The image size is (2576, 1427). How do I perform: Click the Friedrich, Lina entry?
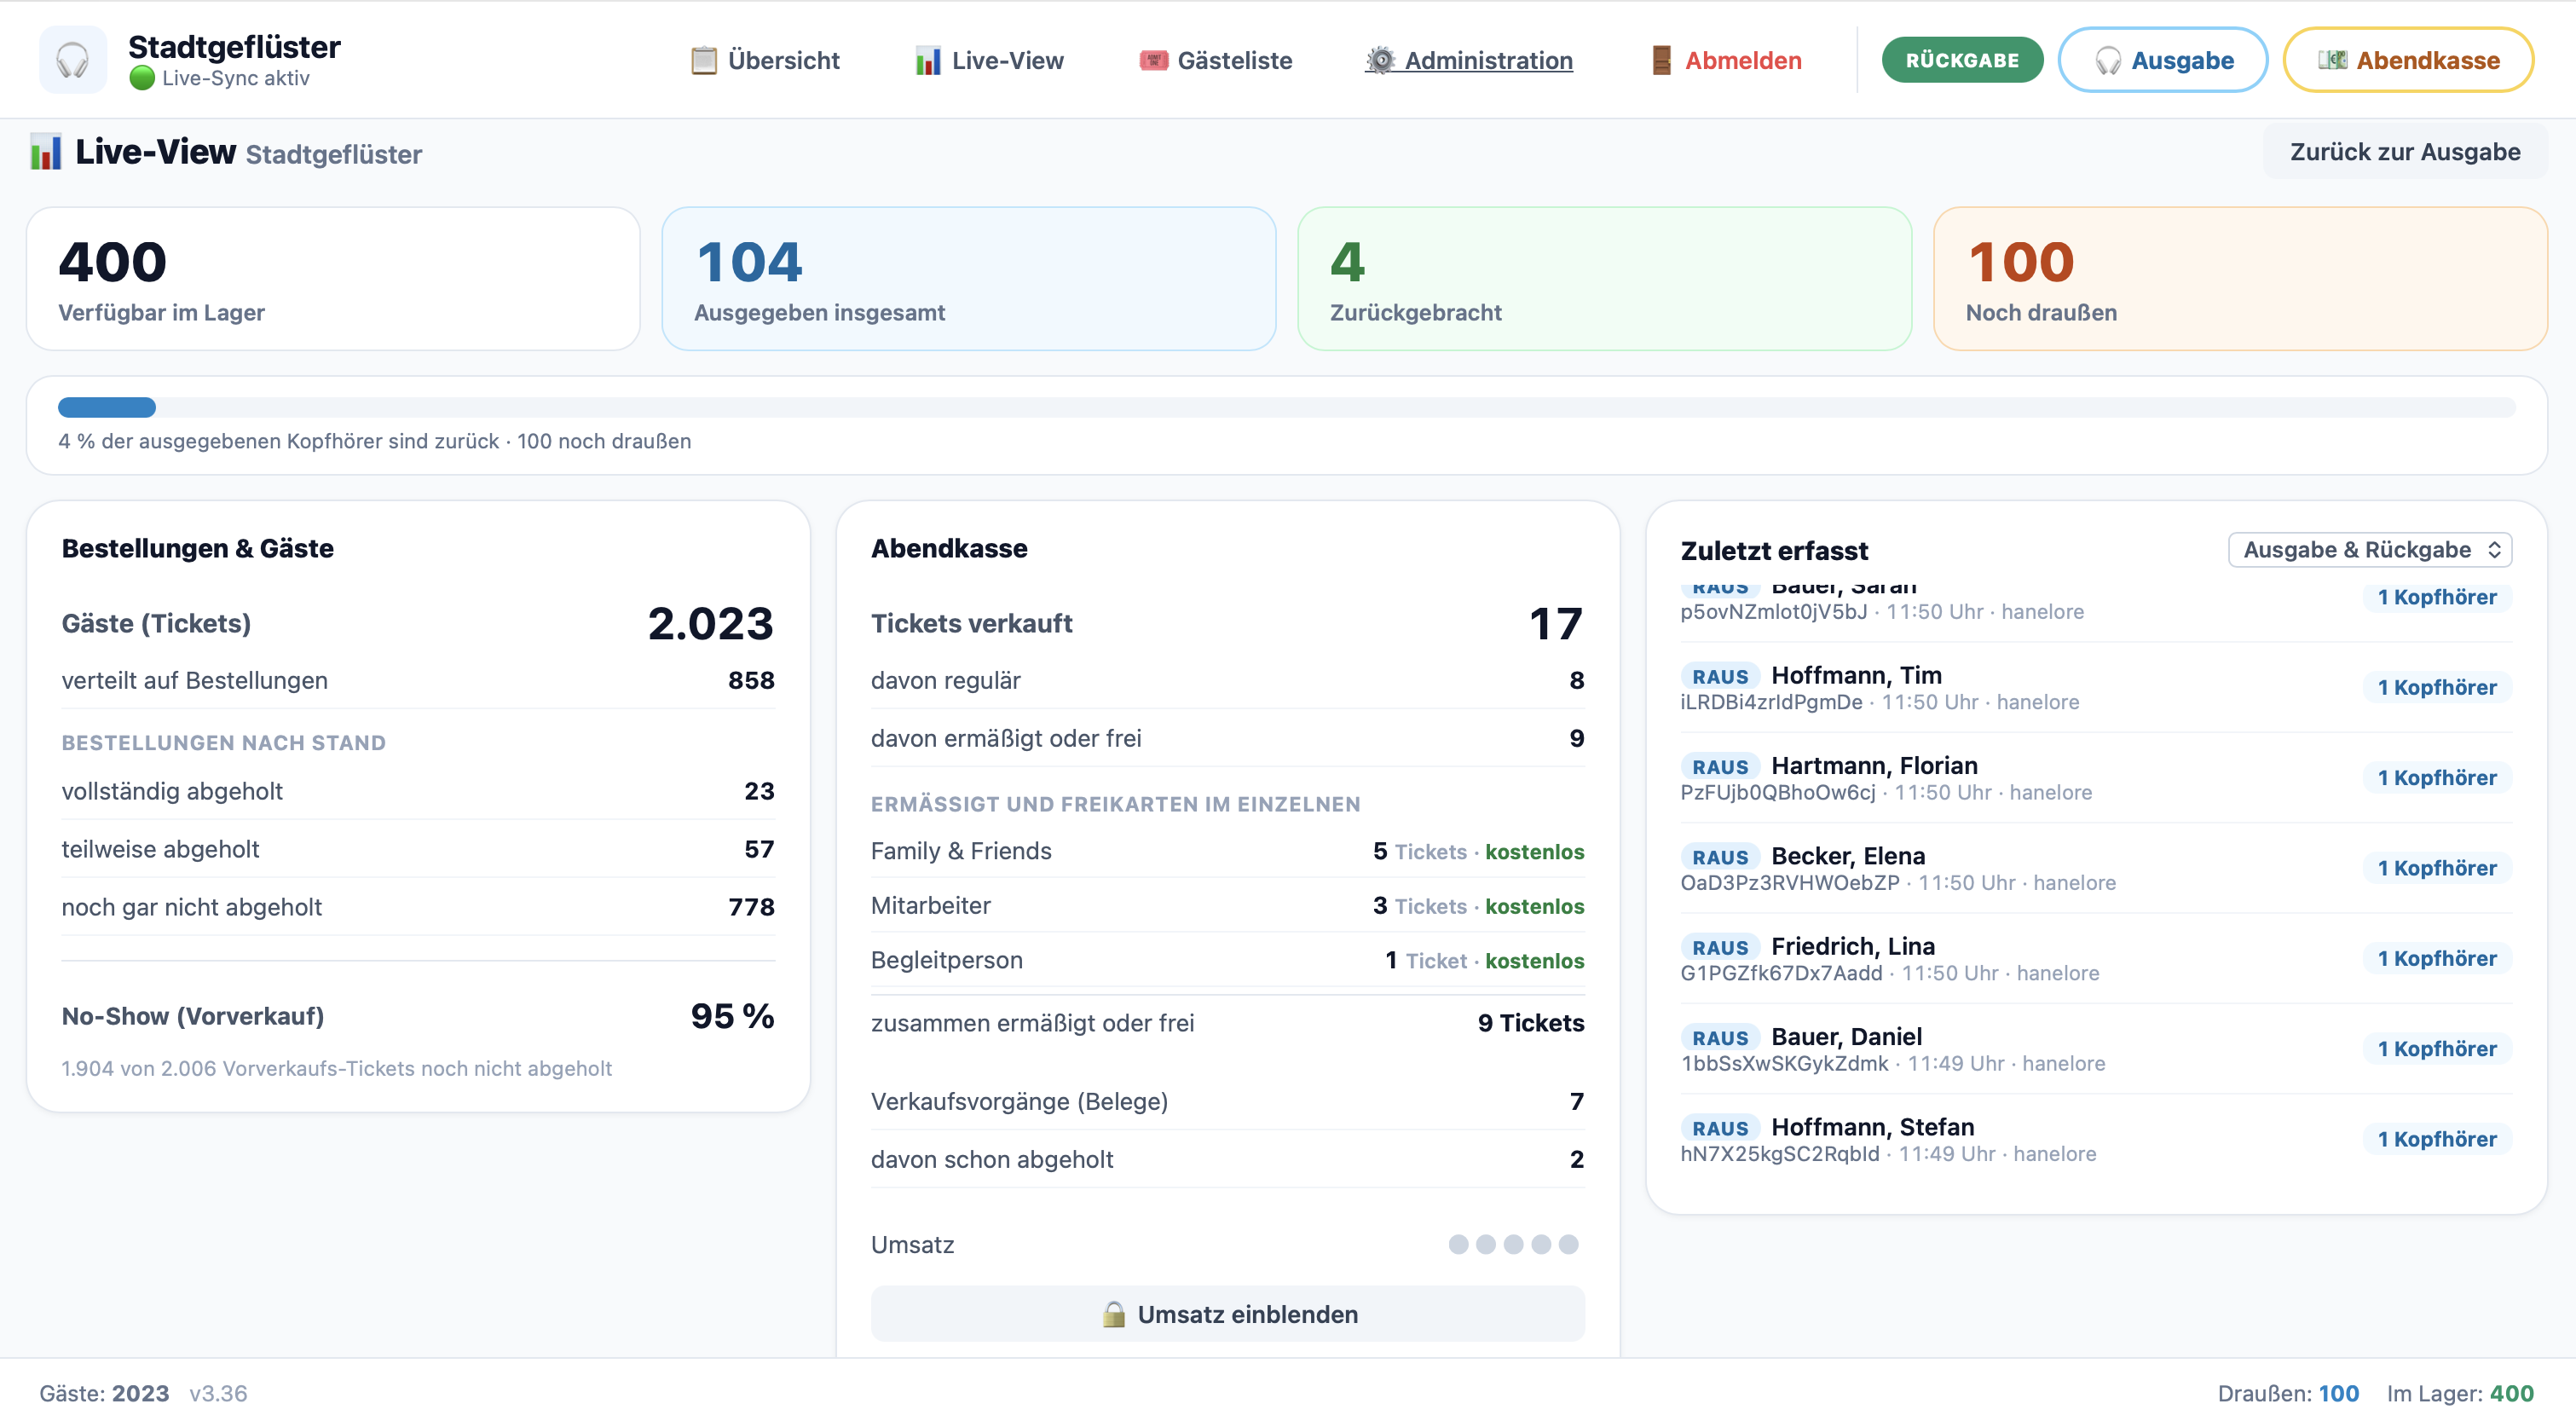(2096, 958)
